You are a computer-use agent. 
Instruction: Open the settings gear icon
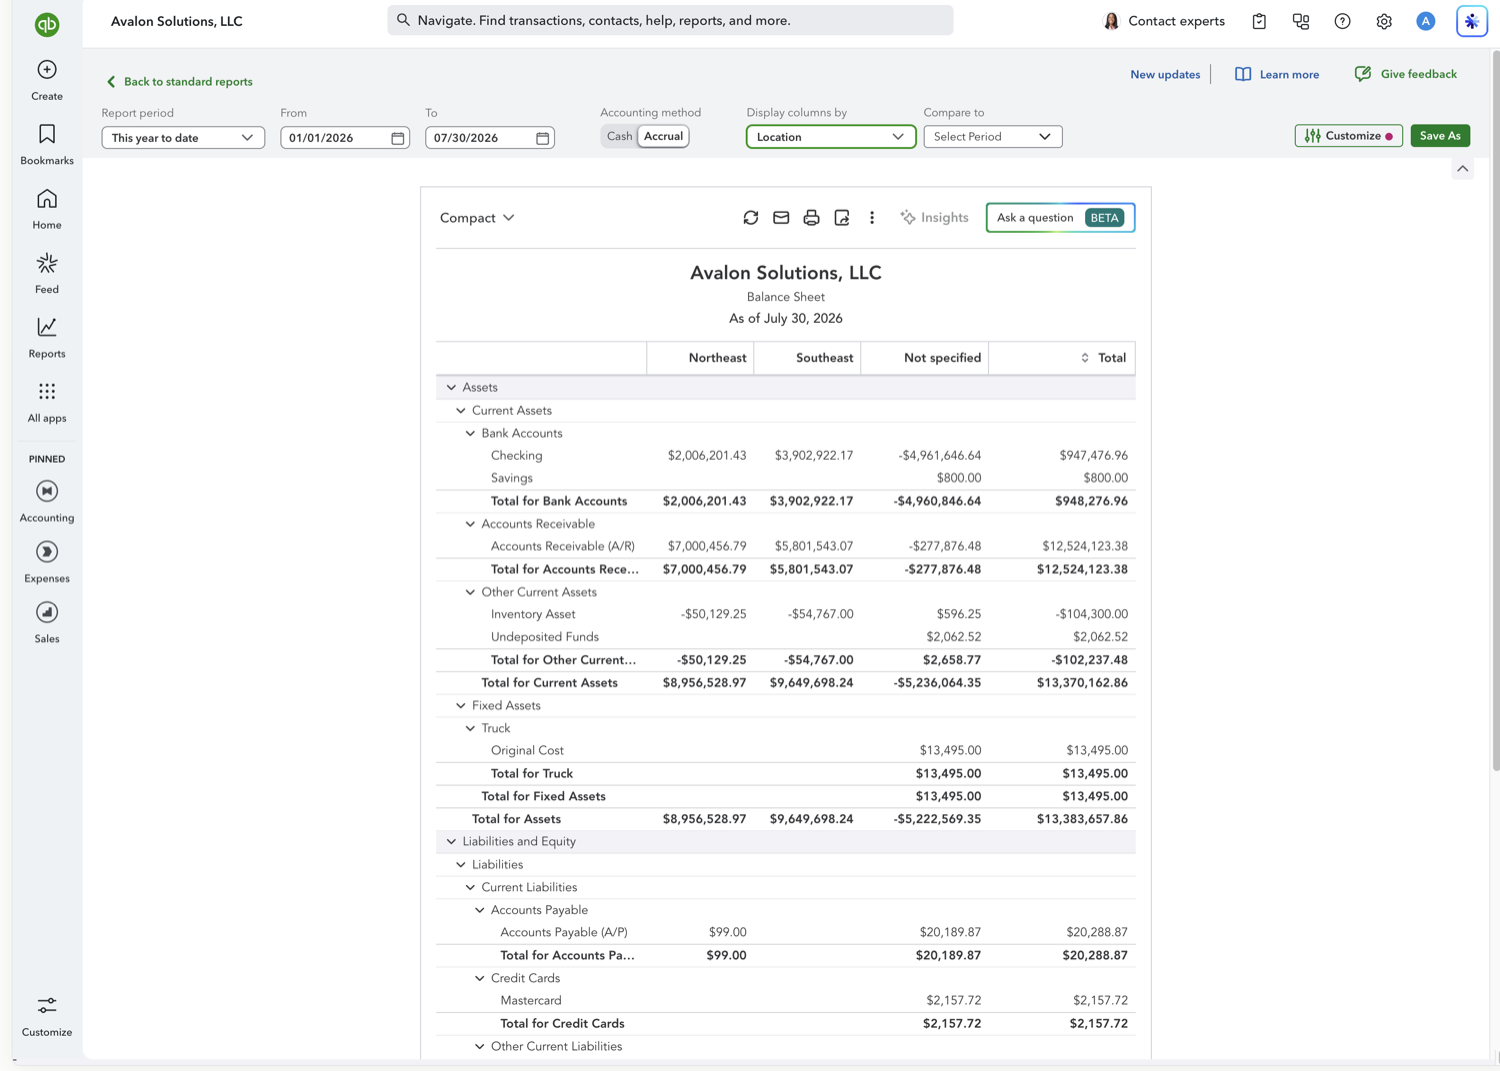click(x=1384, y=21)
